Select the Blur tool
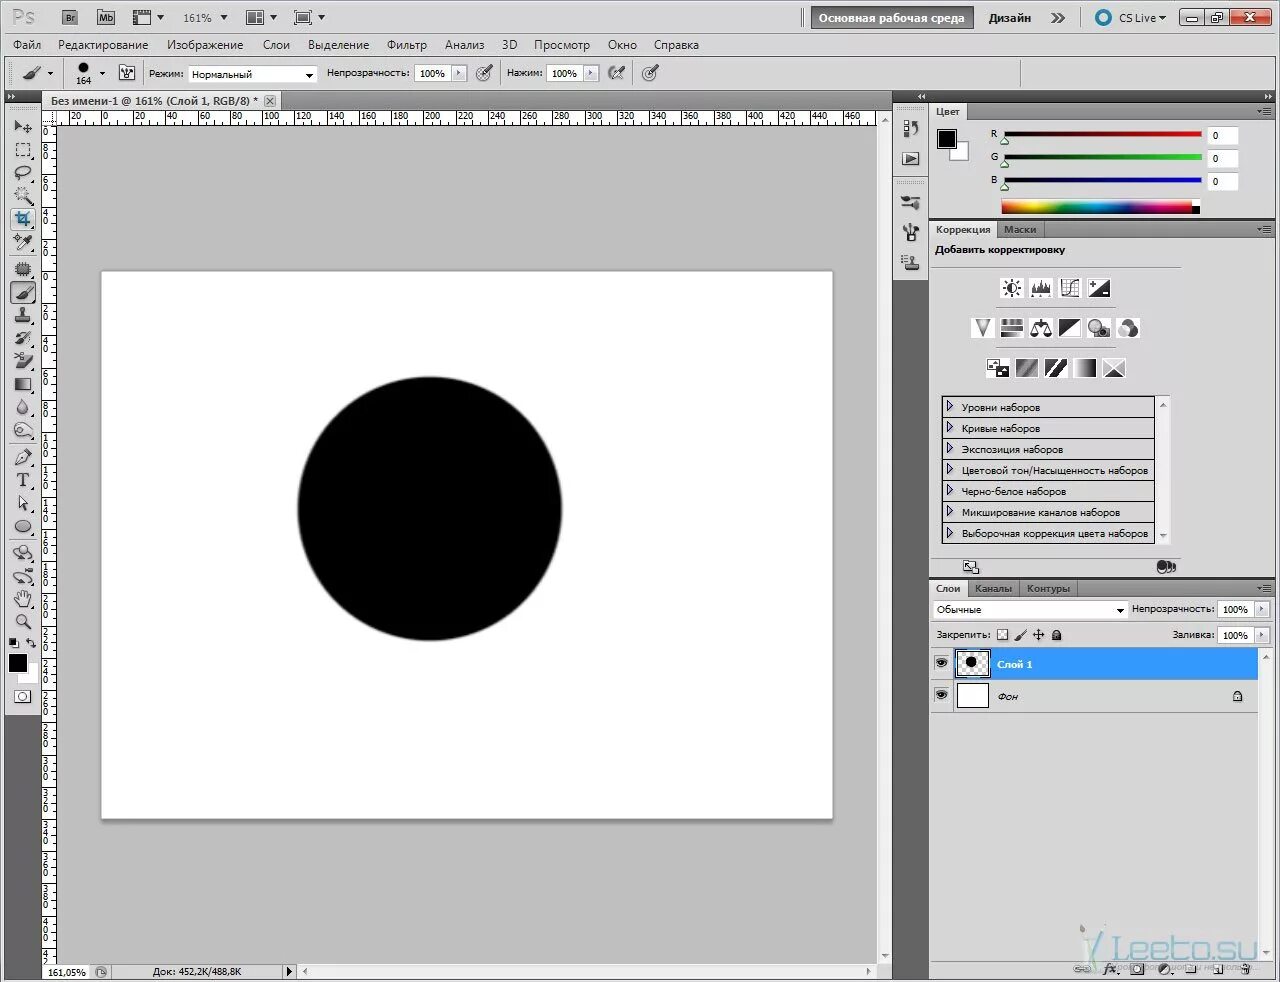 (x=23, y=407)
